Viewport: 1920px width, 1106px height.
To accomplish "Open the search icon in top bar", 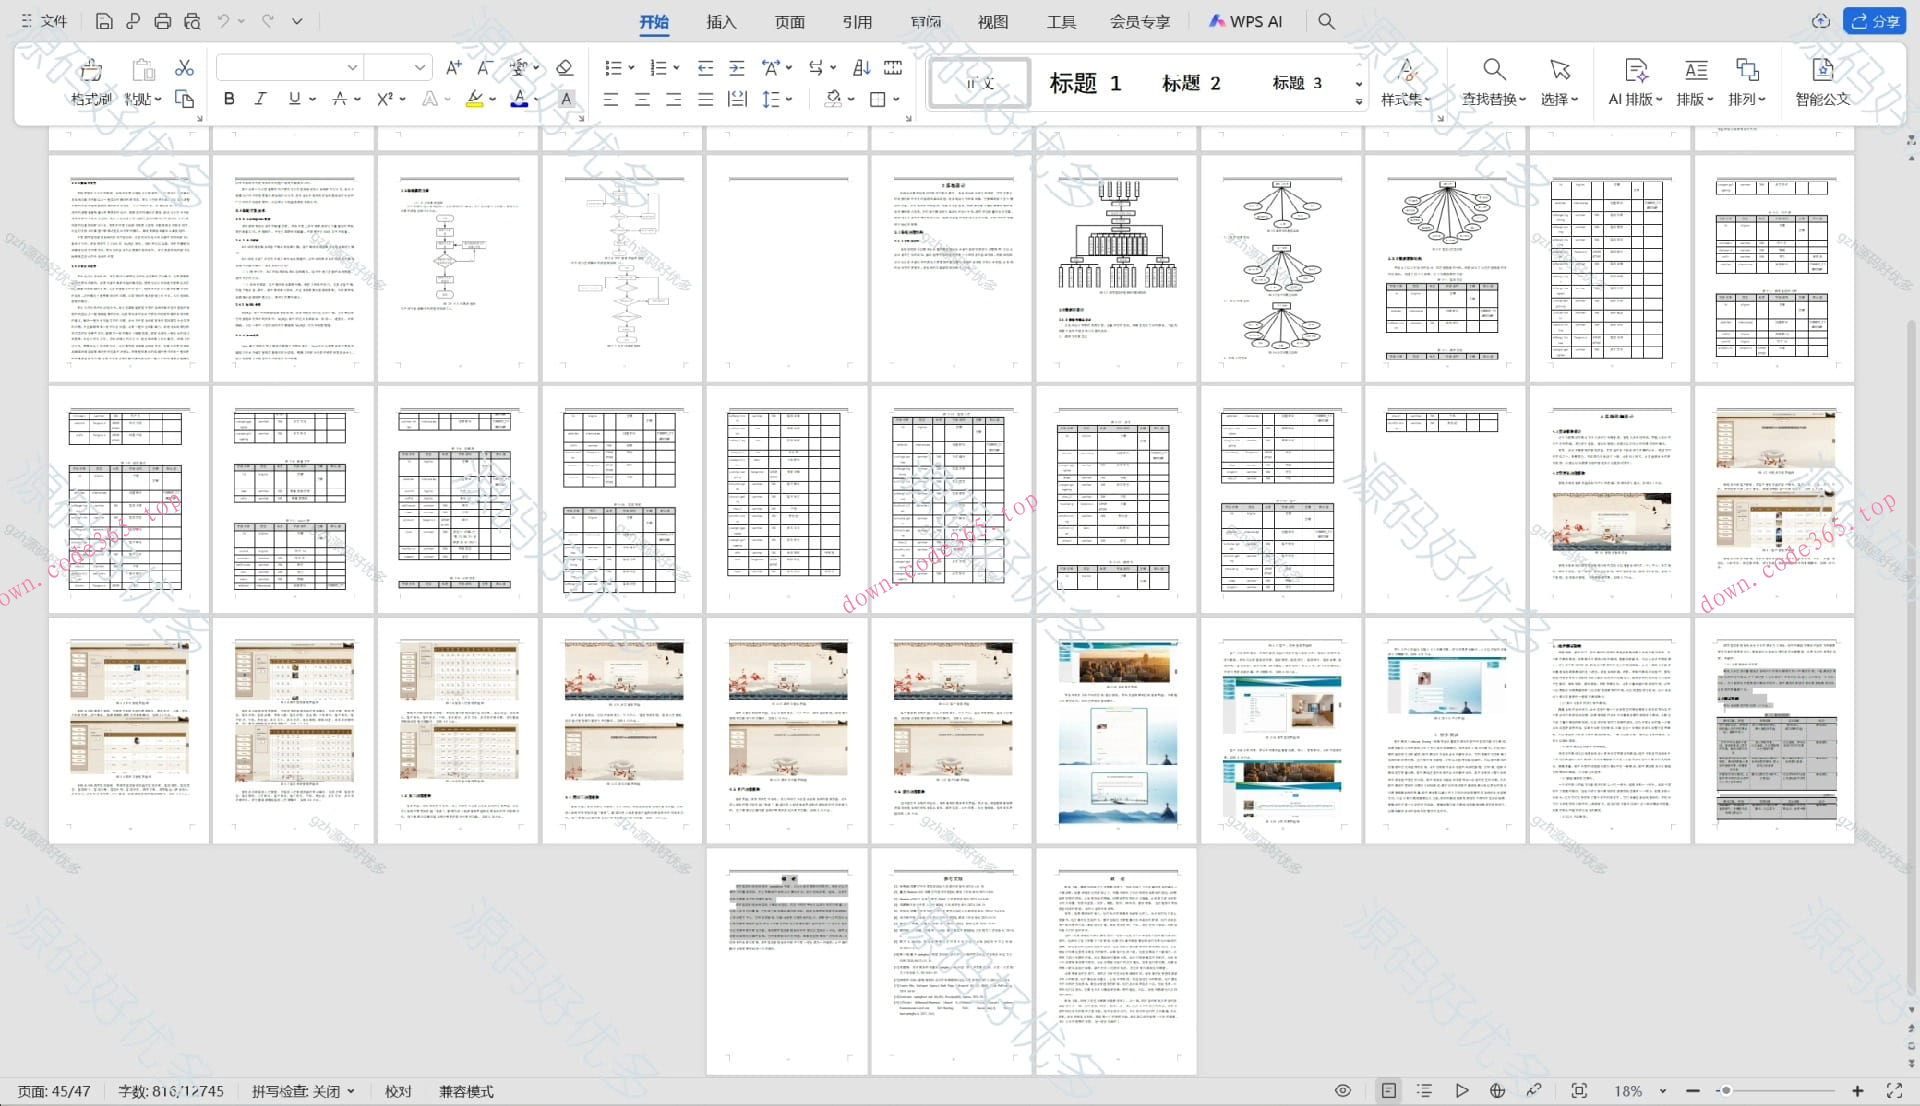I will click(x=1326, y=21).
